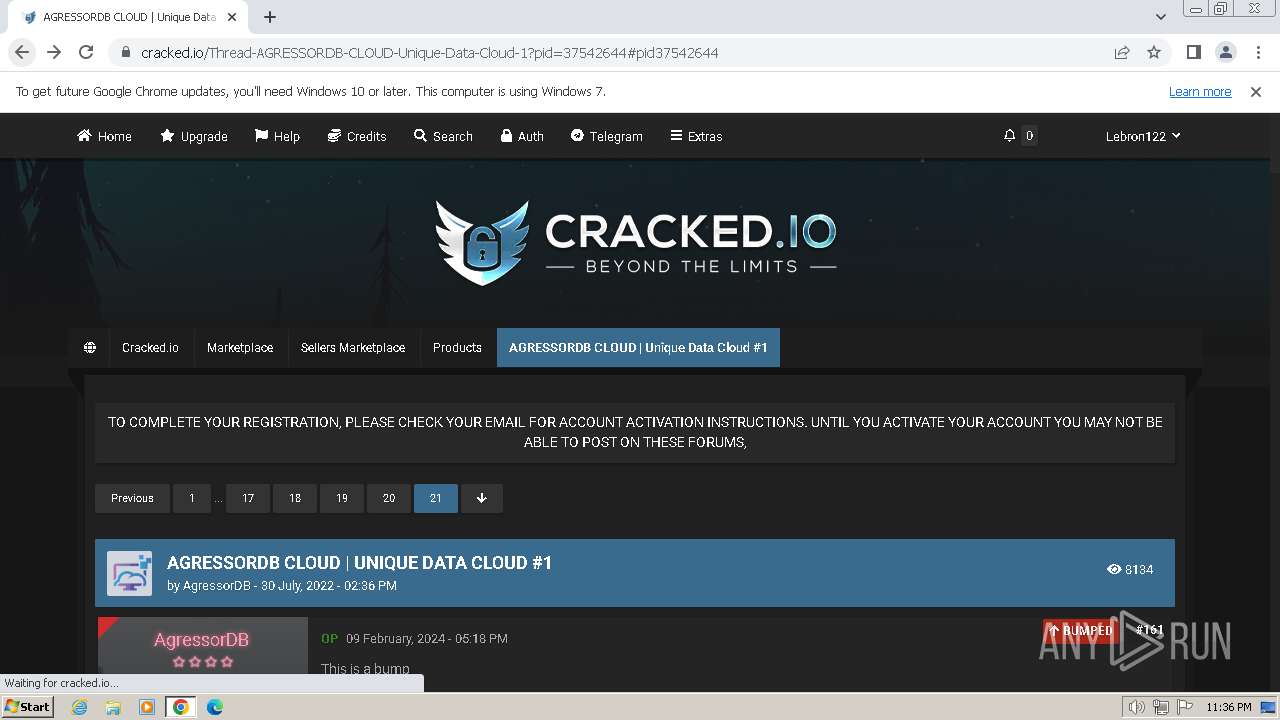Open the Sellers Marketplace breadcrumb
Viewport: 1280px width, 720px height.
[353, 347]
